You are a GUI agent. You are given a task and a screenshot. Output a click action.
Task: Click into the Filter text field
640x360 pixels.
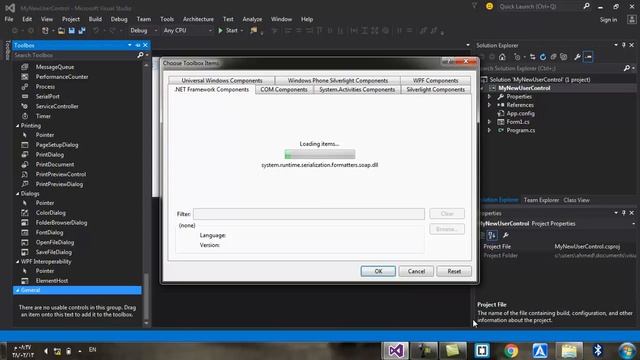coord(309,214)
